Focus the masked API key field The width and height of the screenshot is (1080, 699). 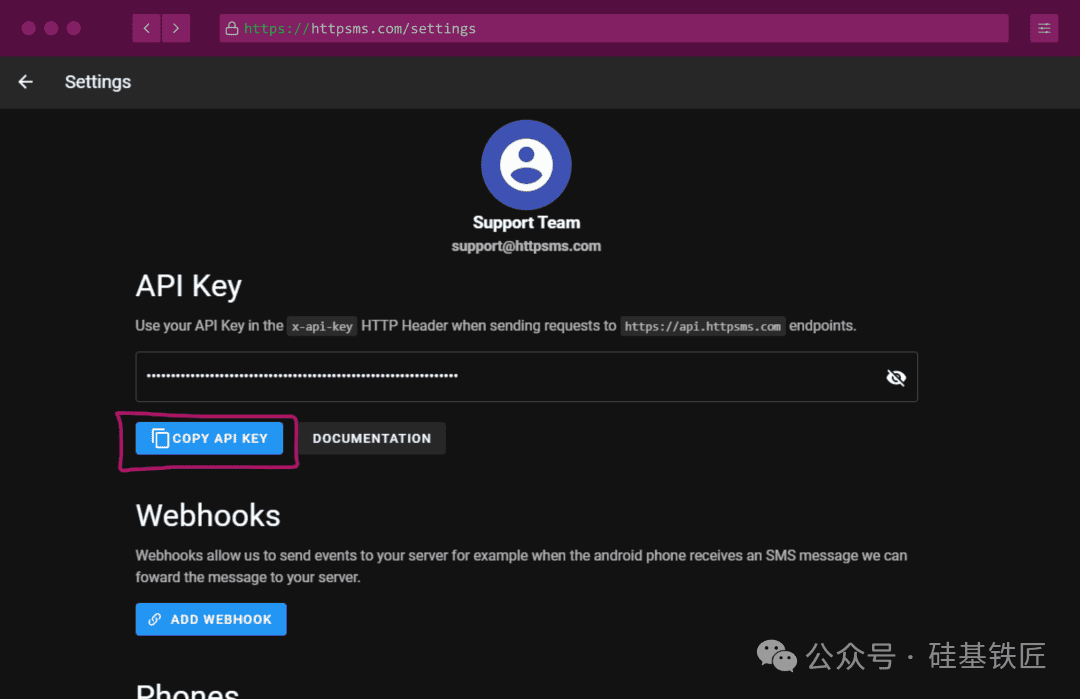pos(526,377)
